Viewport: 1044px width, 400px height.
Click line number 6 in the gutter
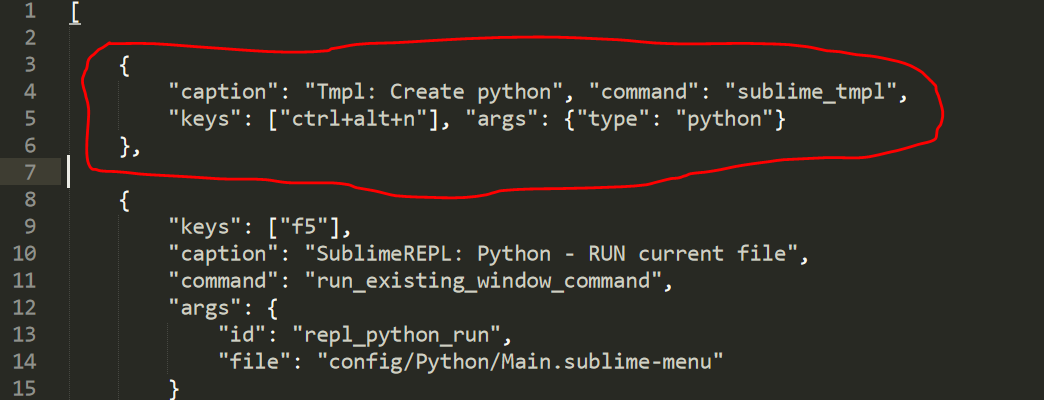32,146
